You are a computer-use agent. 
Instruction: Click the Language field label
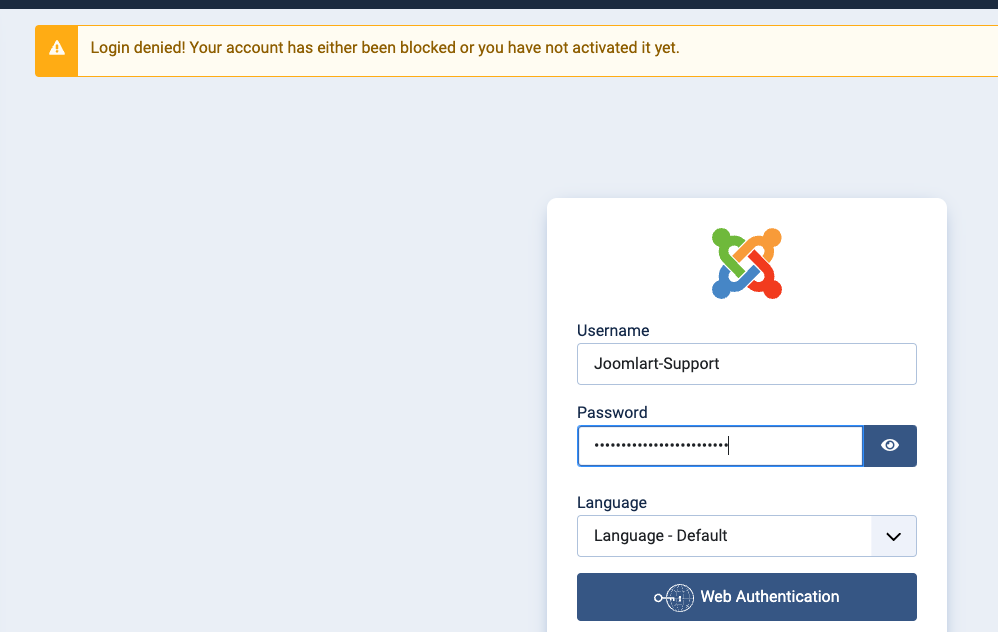[x=612, y=503]
